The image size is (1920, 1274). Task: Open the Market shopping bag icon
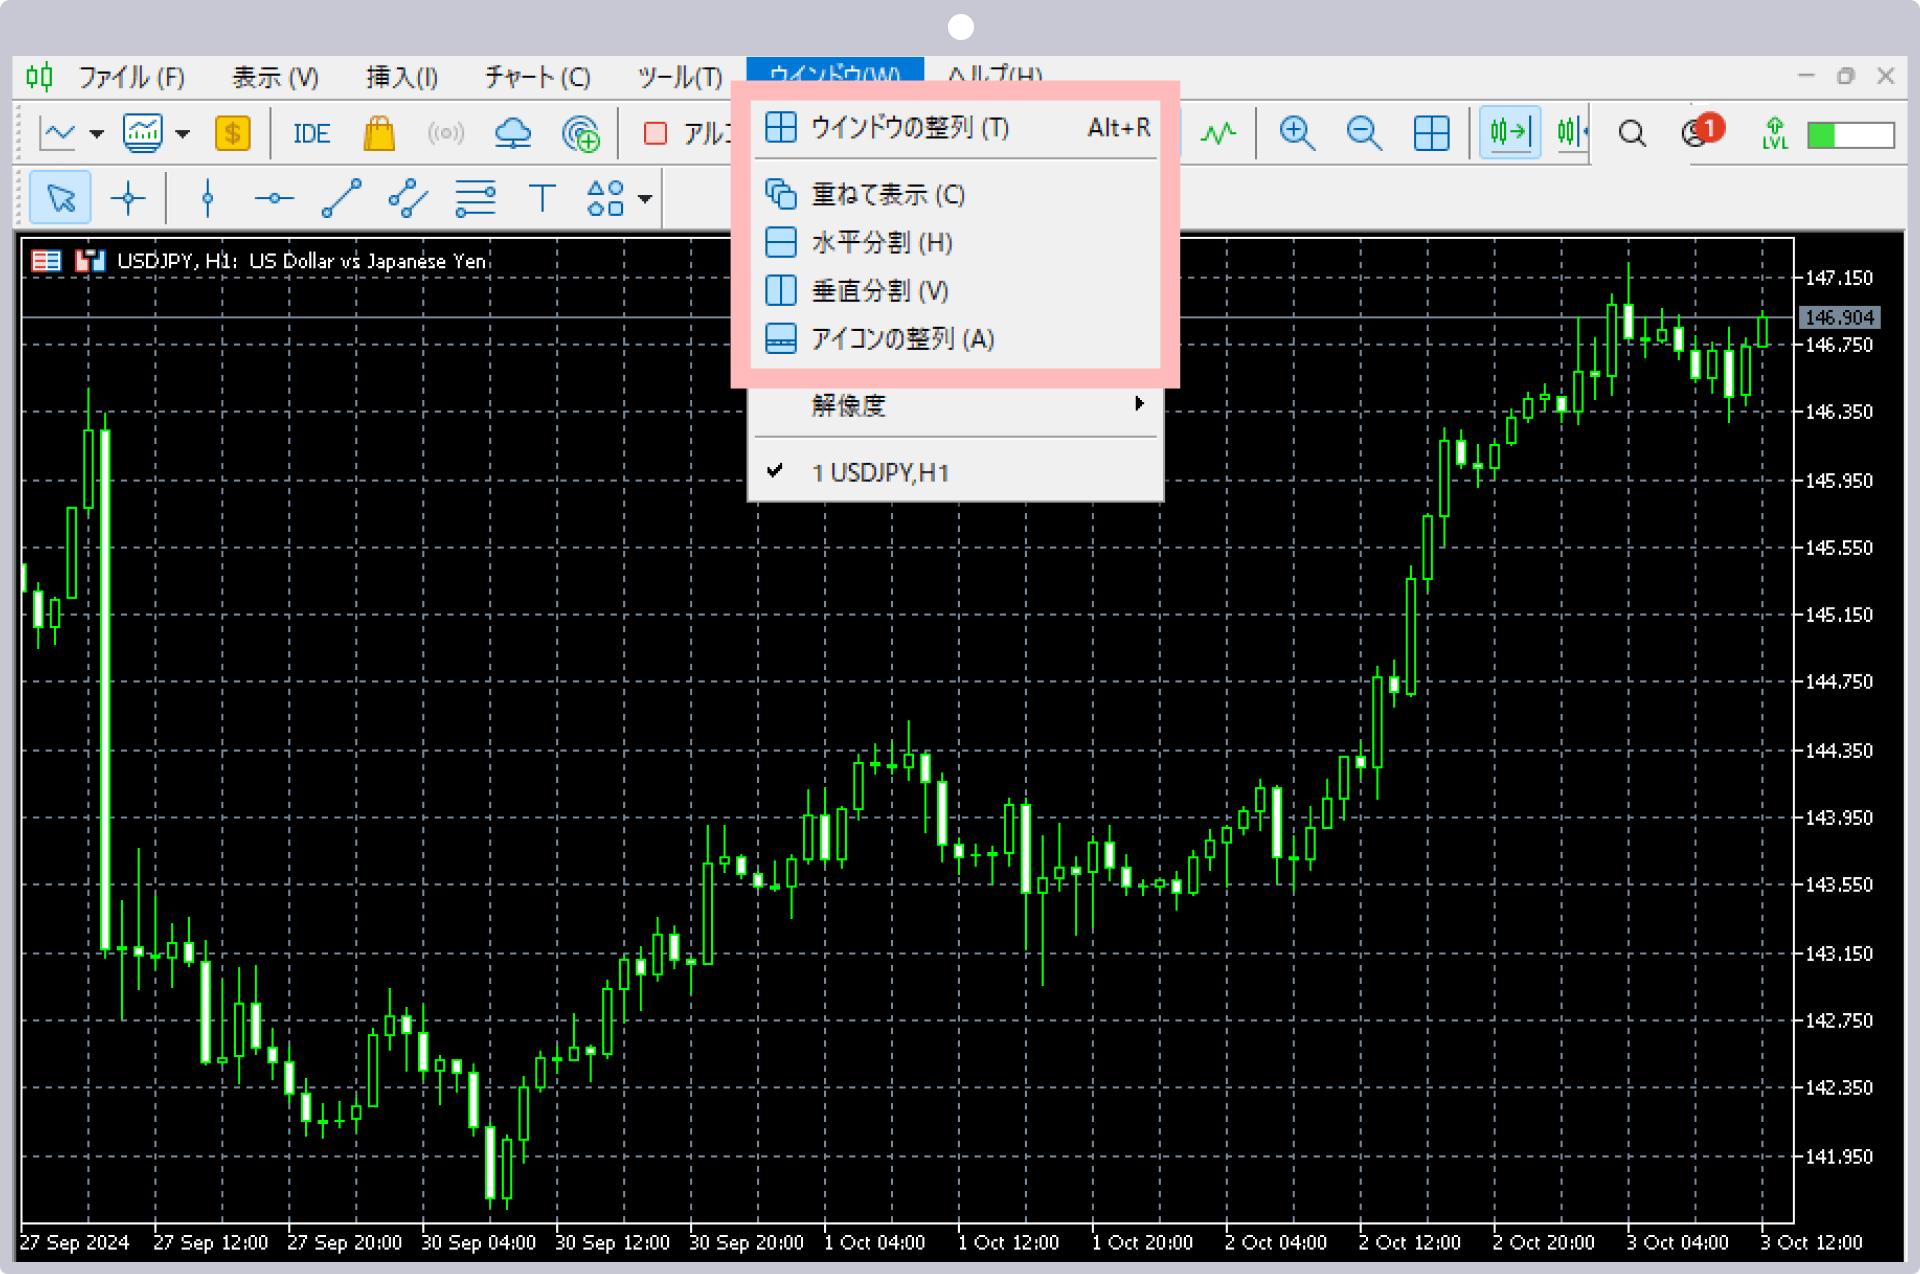tap(379, 133)
